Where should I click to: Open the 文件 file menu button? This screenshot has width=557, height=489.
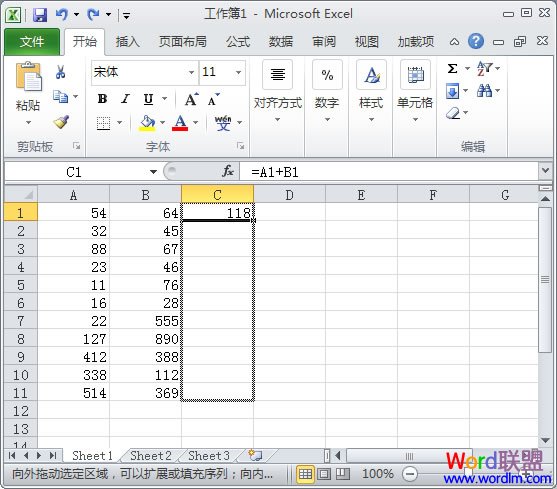point(32,42)
